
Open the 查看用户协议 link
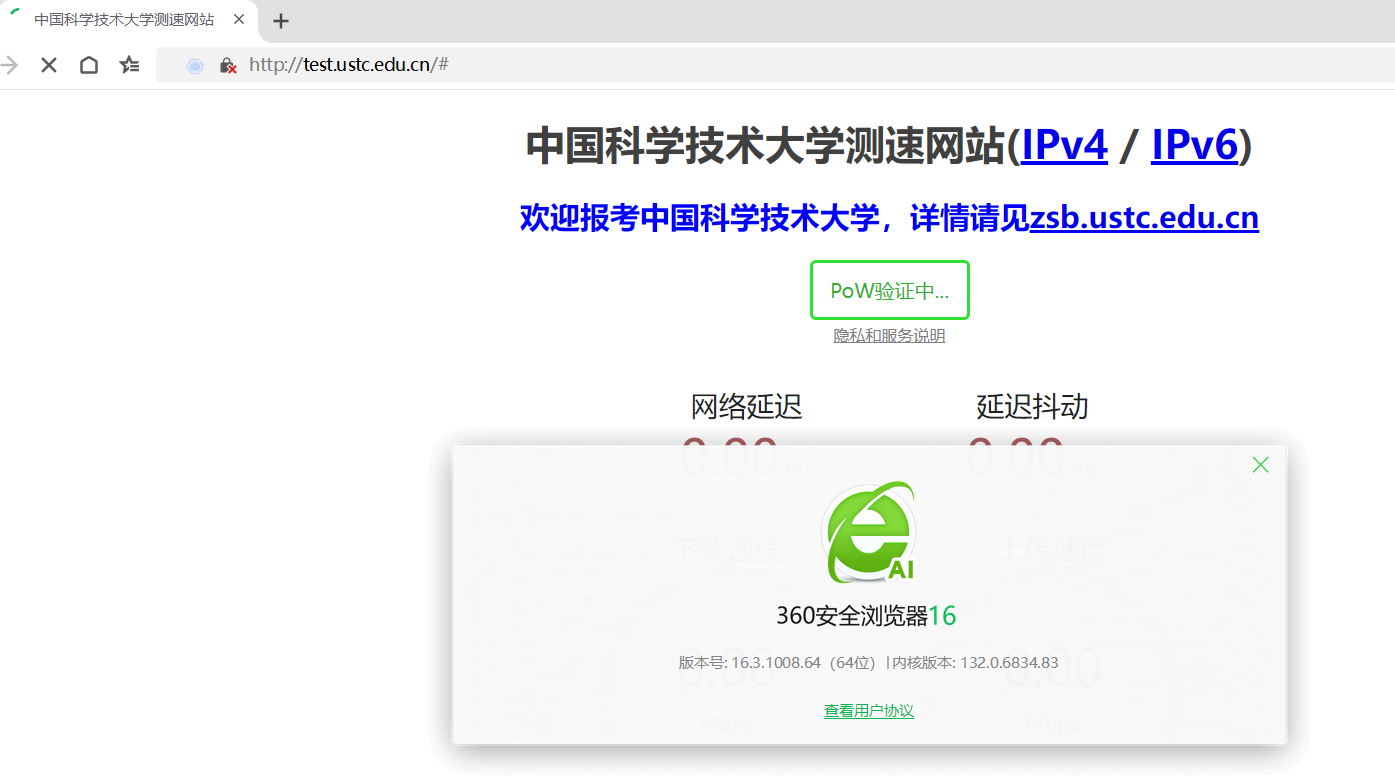pos(869,711)
